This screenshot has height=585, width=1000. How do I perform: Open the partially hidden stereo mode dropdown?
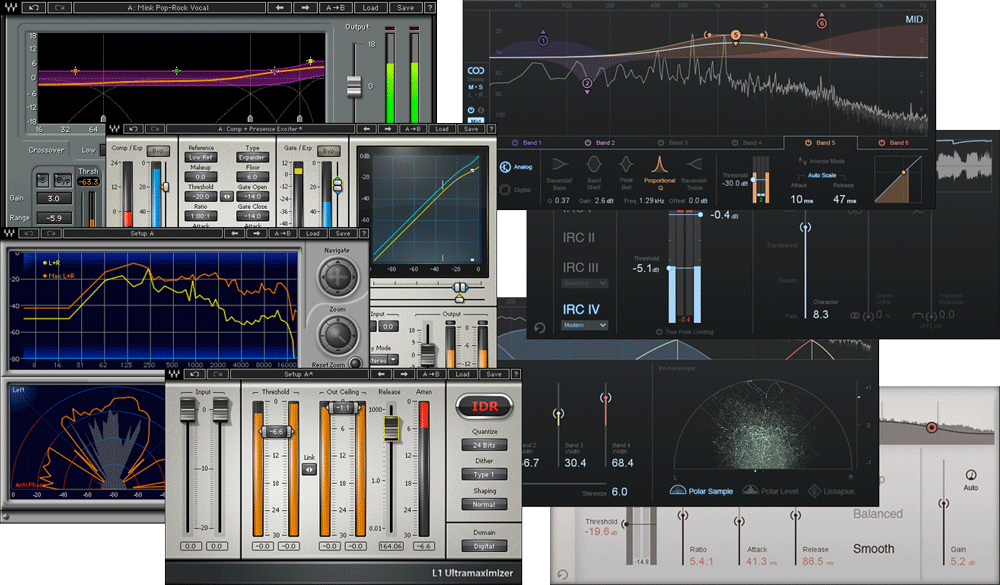point(385,360)
